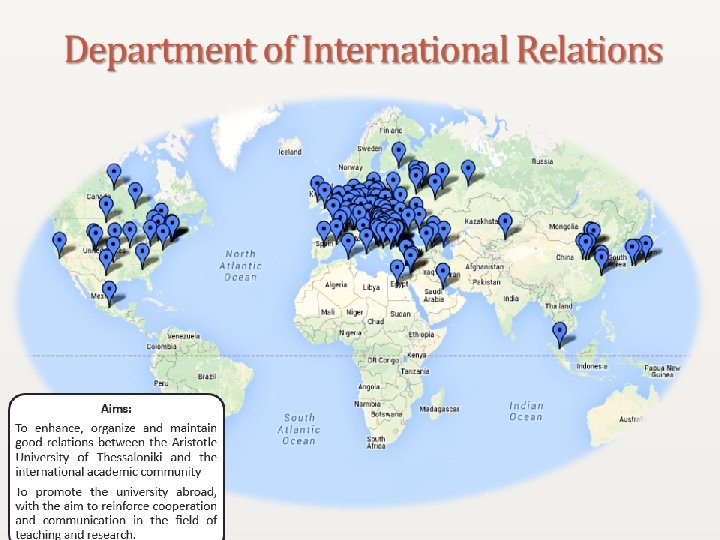720x540 pixels.
Task: Select the Angola label
Action: [369, 387]
